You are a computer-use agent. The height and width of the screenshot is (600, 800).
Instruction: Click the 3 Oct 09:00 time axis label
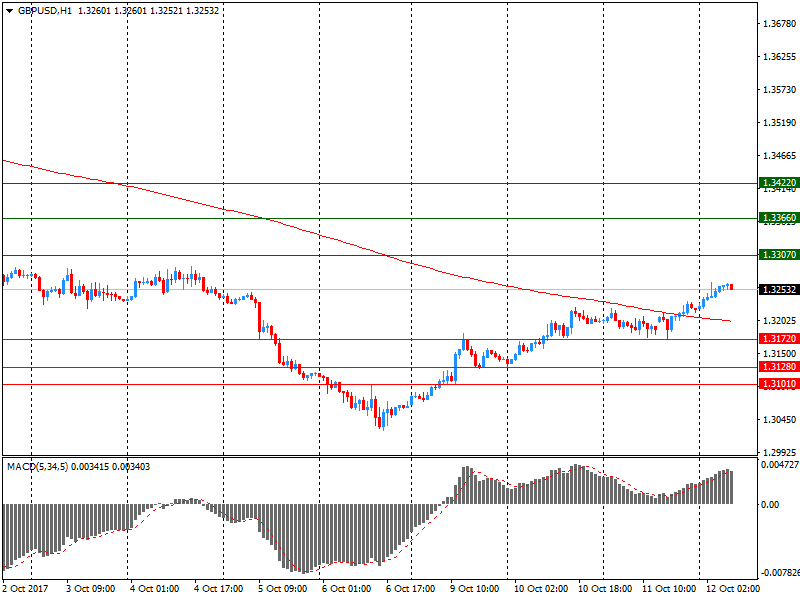click(x=91, y=588)
